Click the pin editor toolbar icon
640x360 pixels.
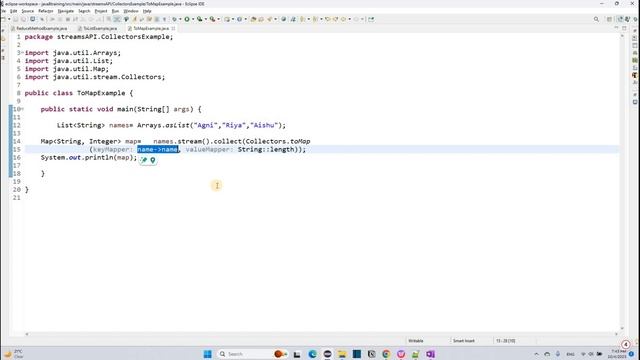pos(371,19)
